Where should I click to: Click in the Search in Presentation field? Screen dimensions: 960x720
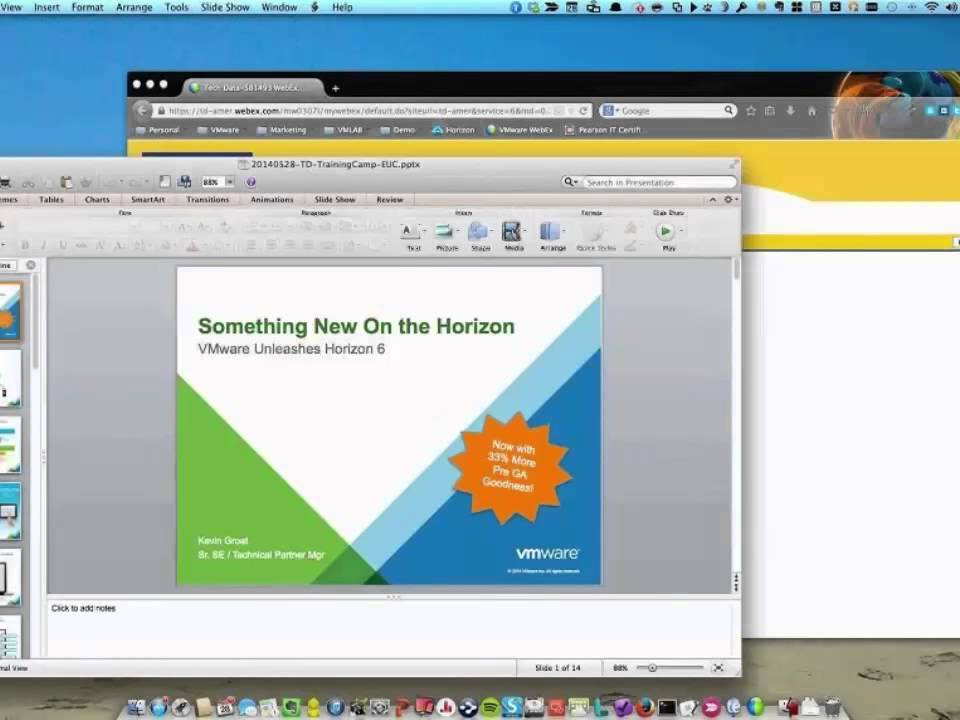point(658,182)
